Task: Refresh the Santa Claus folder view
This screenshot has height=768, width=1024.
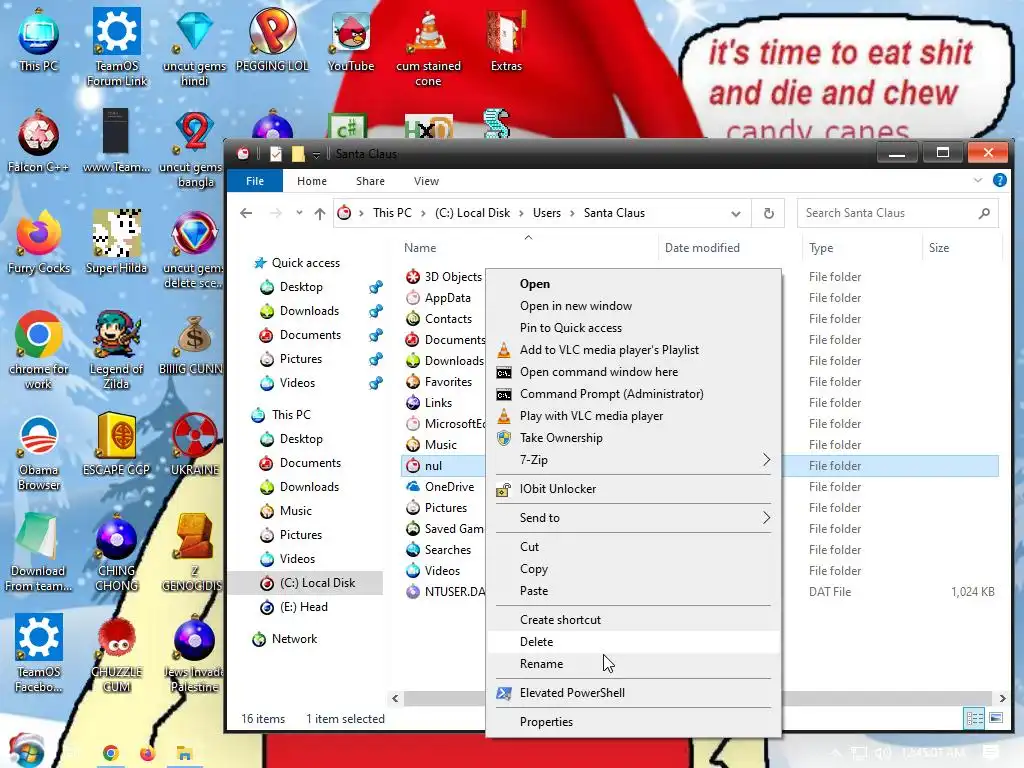Action: 769,213
